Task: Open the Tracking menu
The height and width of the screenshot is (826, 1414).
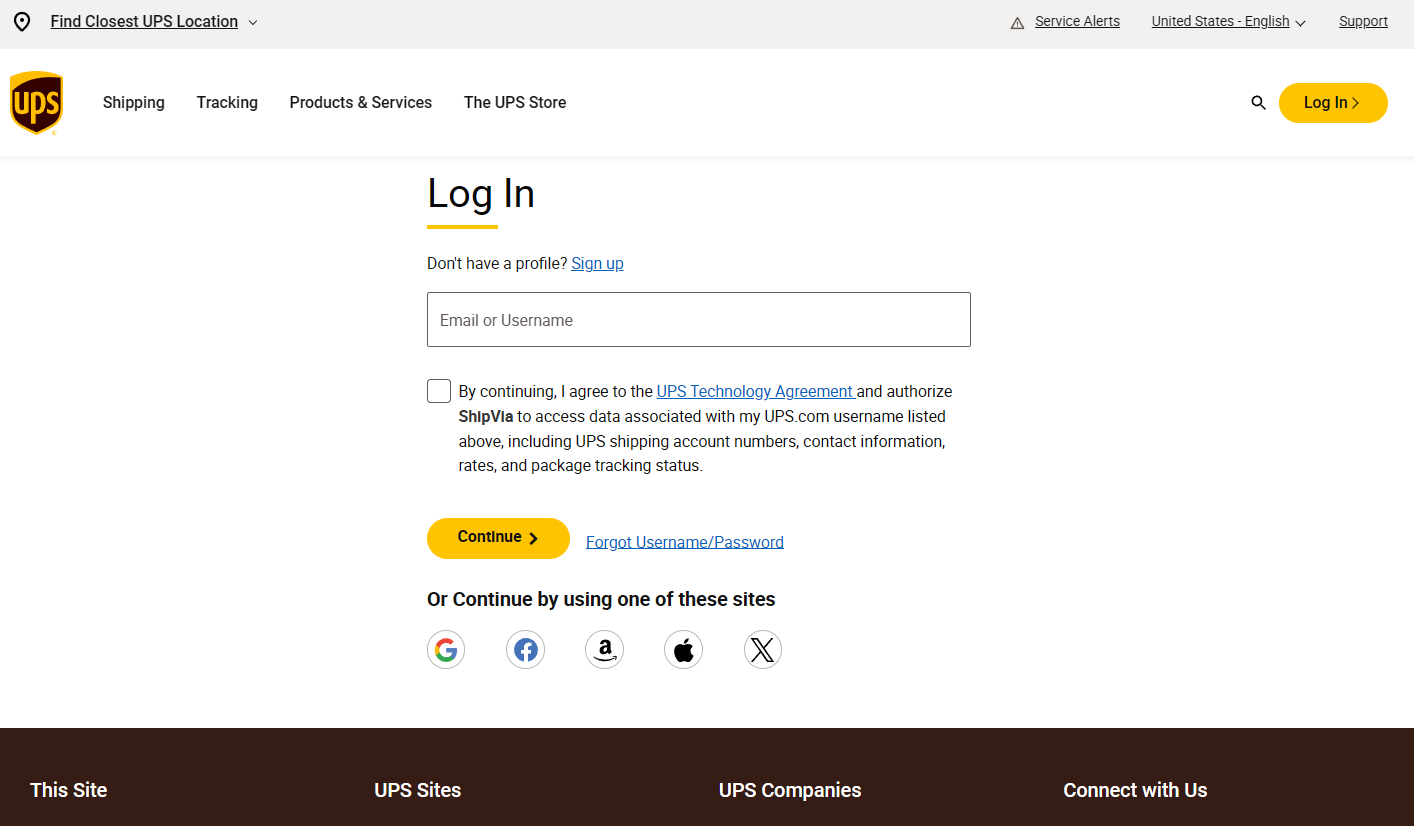Action: [227, 102]
